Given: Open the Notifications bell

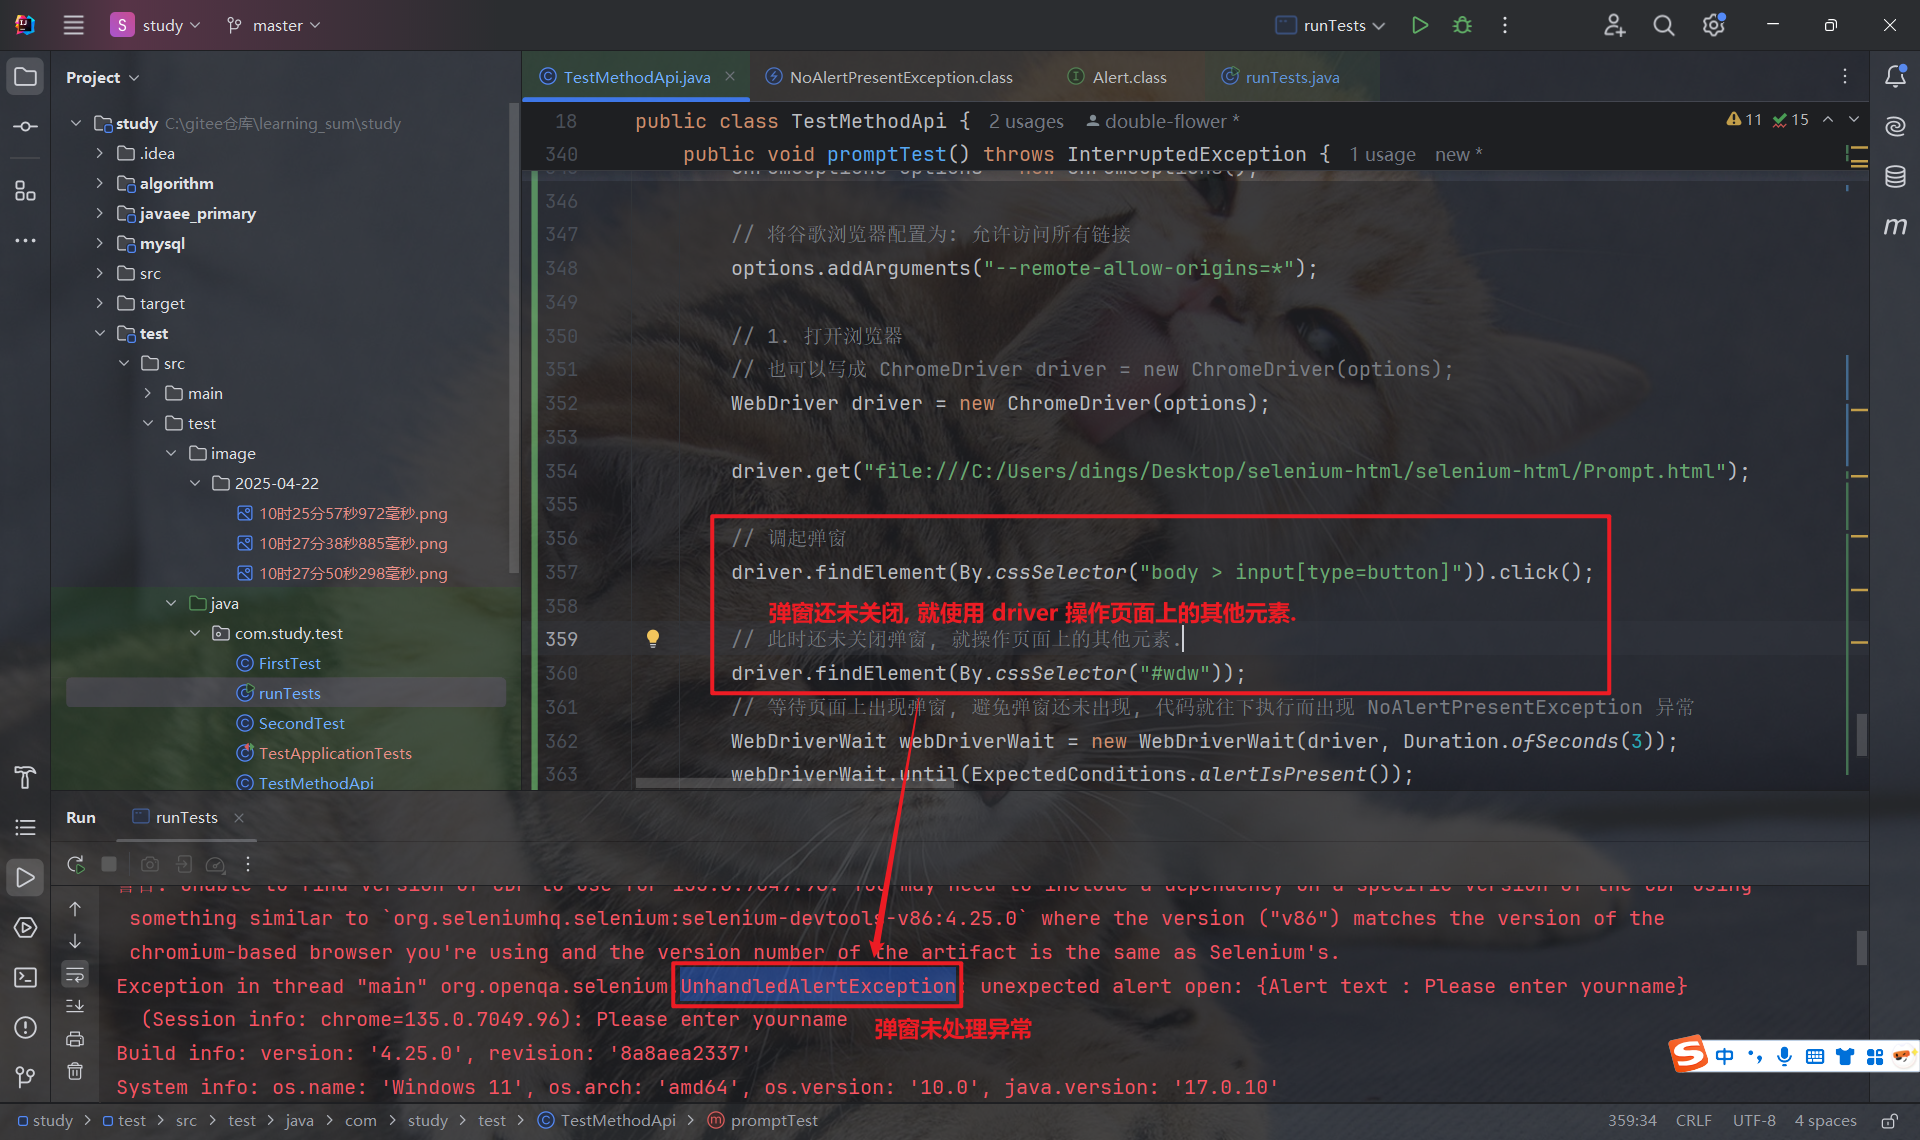Looking at the screenshot, I should pyautogui.click(x=1895, y=77).
